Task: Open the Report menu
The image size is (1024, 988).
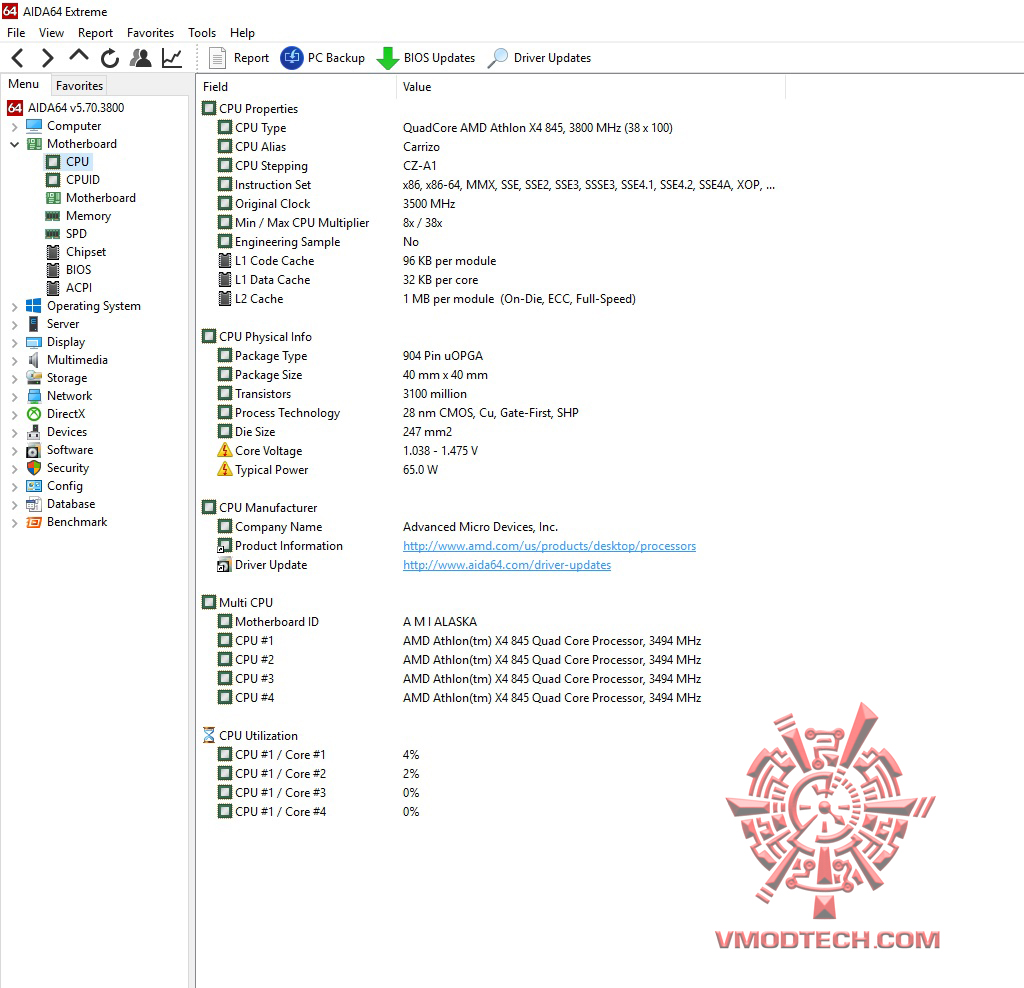Action: pos(95,33)
